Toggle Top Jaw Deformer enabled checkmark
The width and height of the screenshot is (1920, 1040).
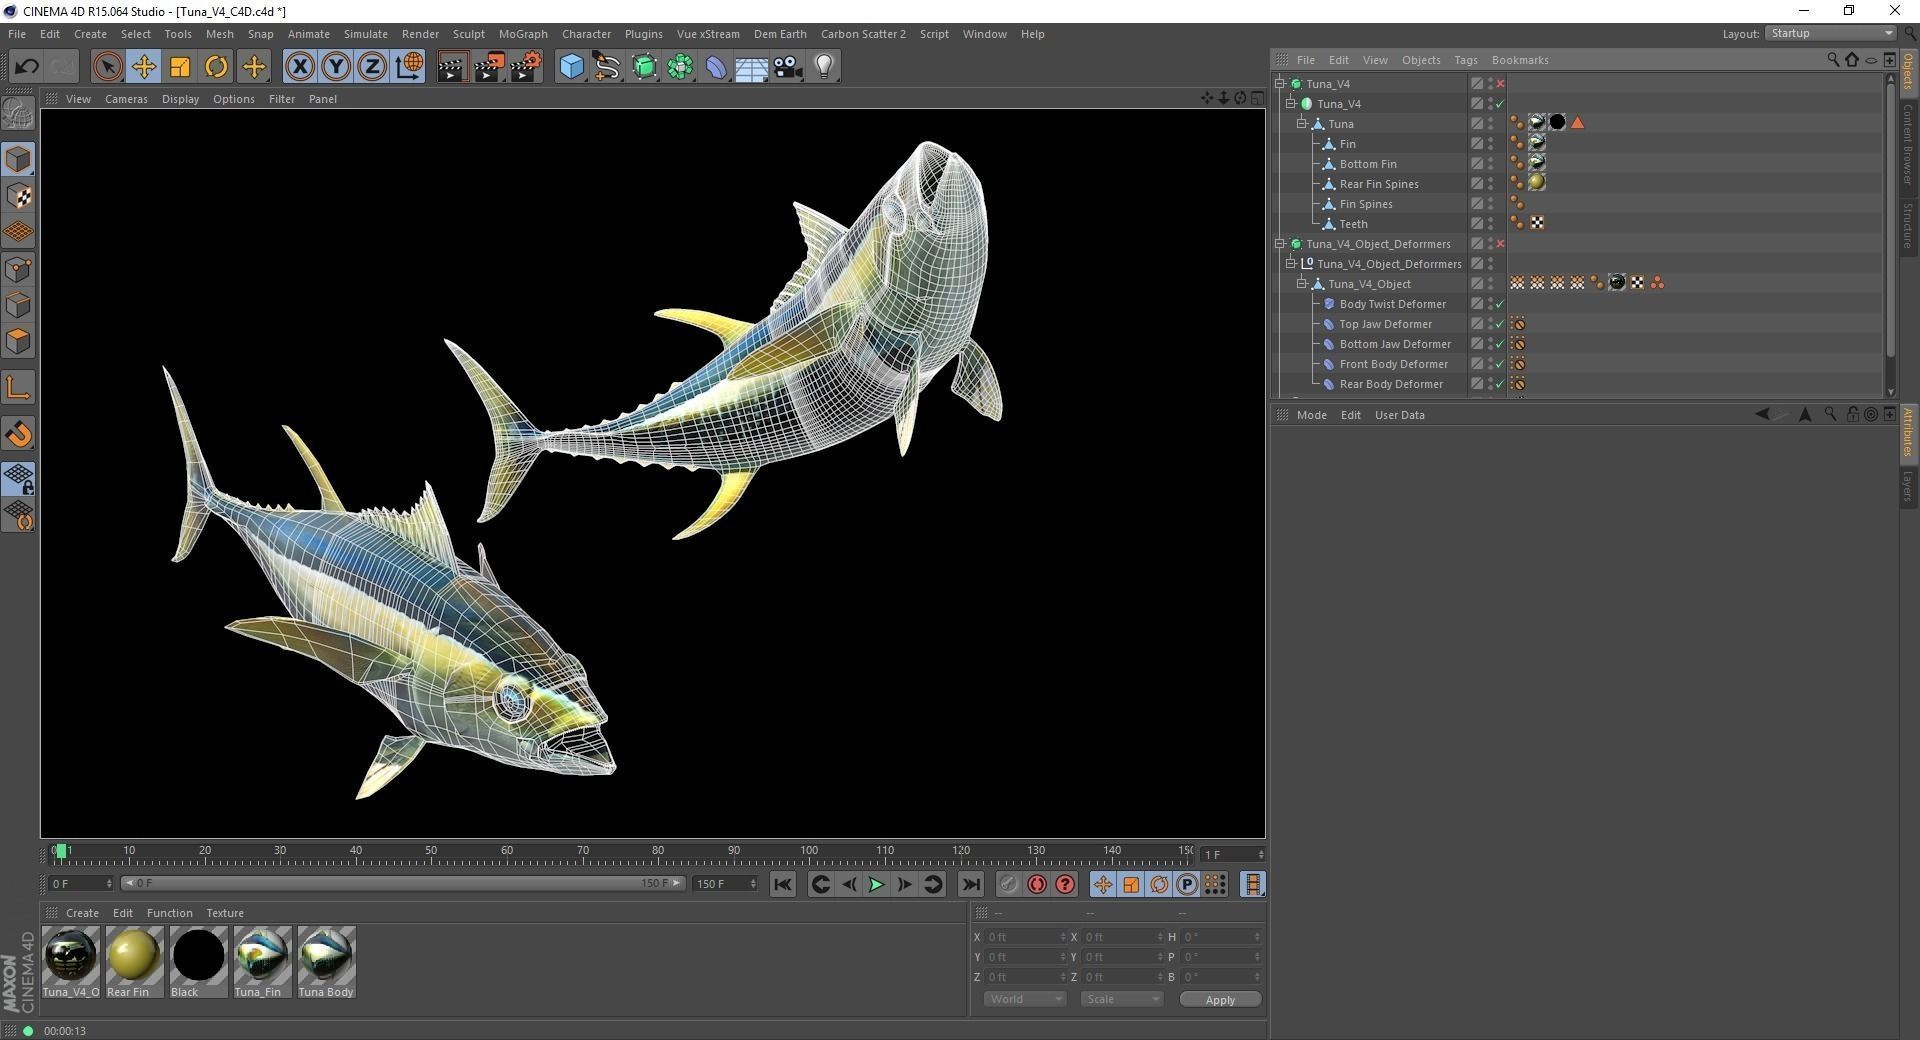coord(1499,324)
